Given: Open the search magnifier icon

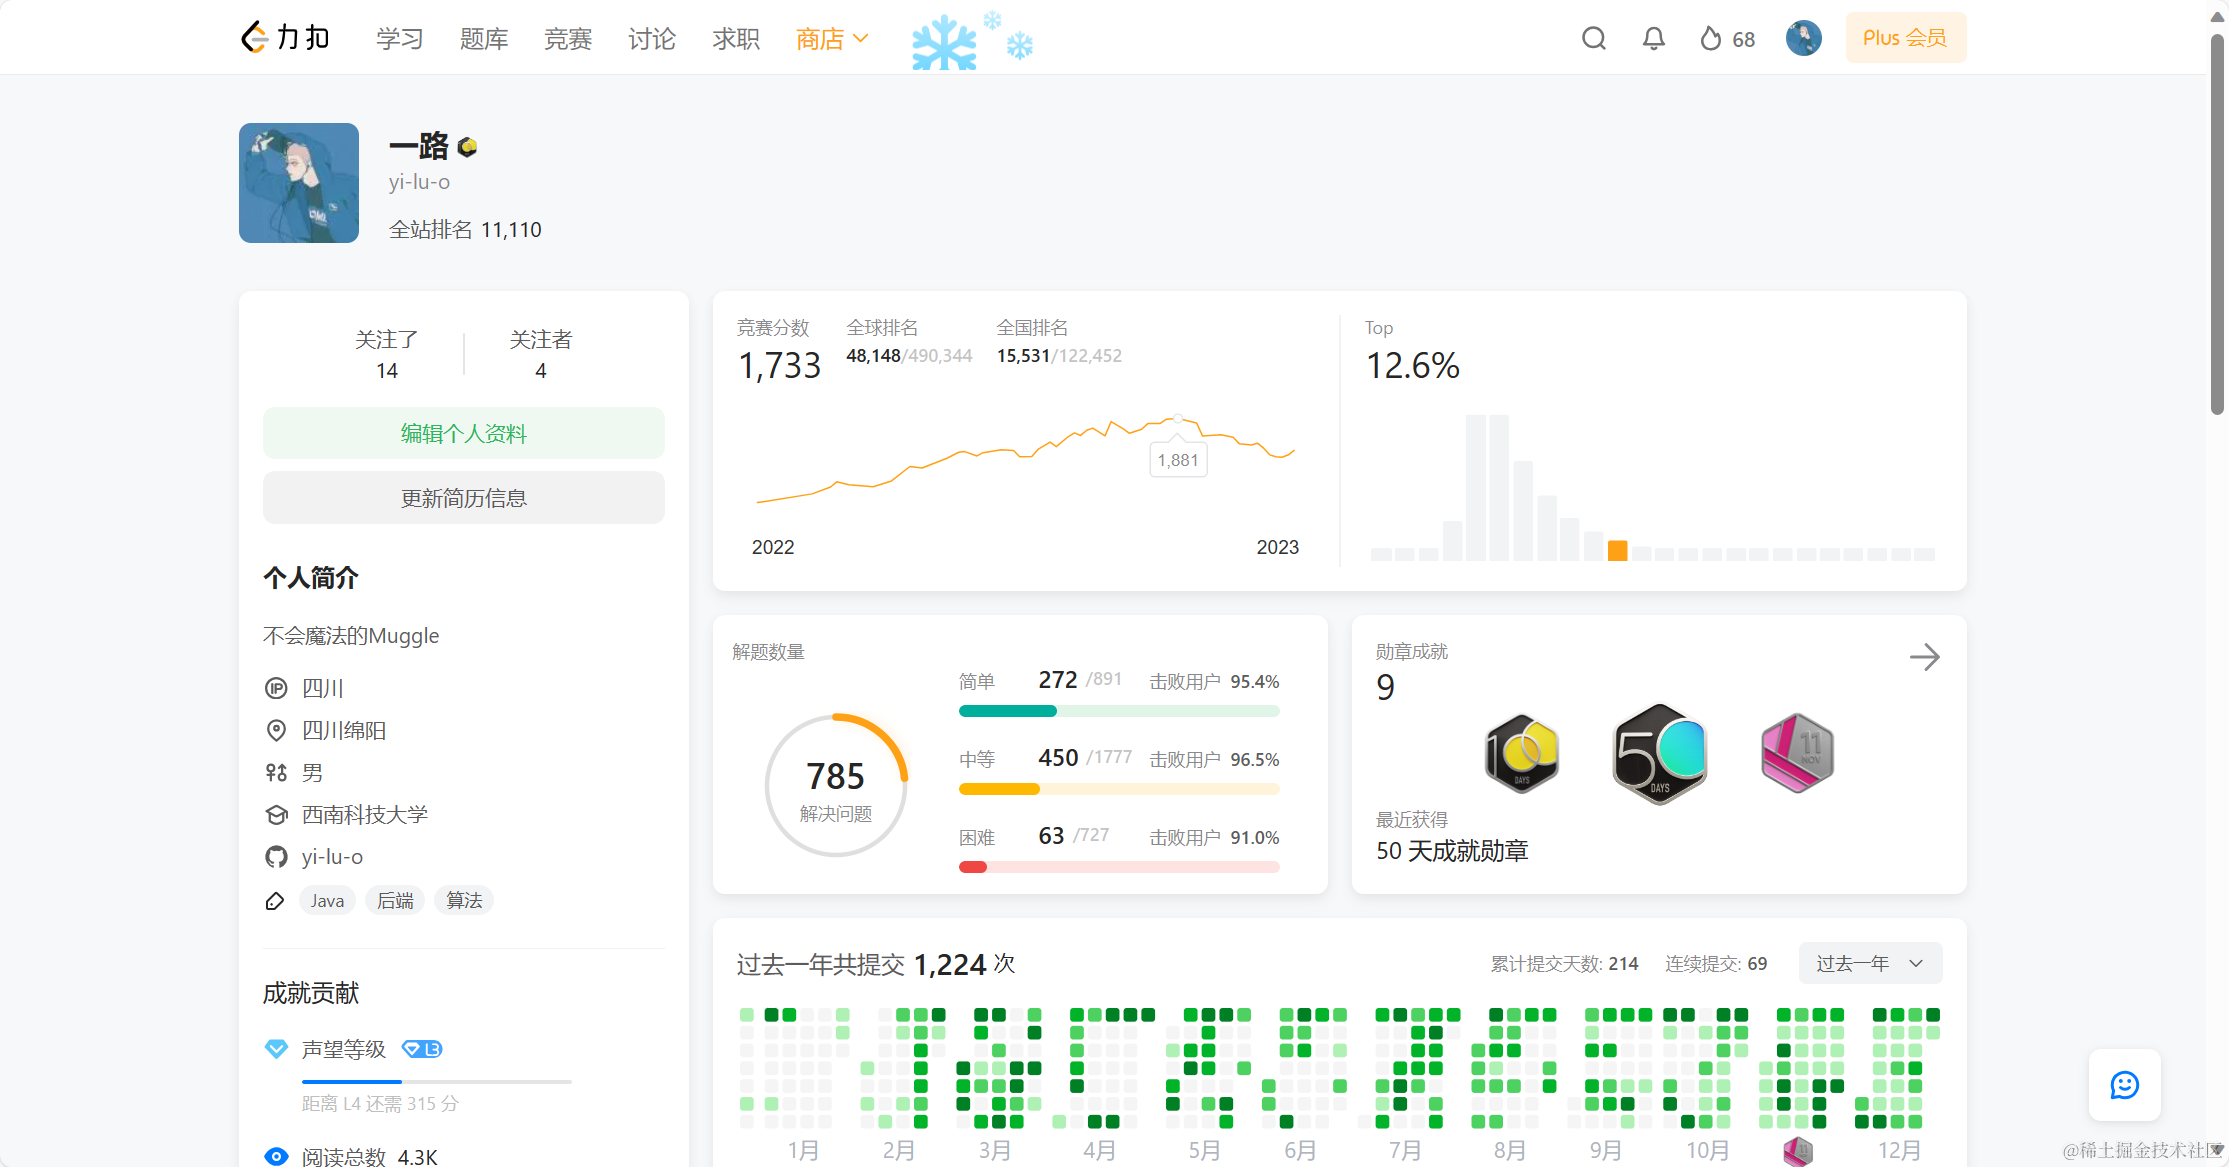Looking at the screenshot, I should (1594, 39).
